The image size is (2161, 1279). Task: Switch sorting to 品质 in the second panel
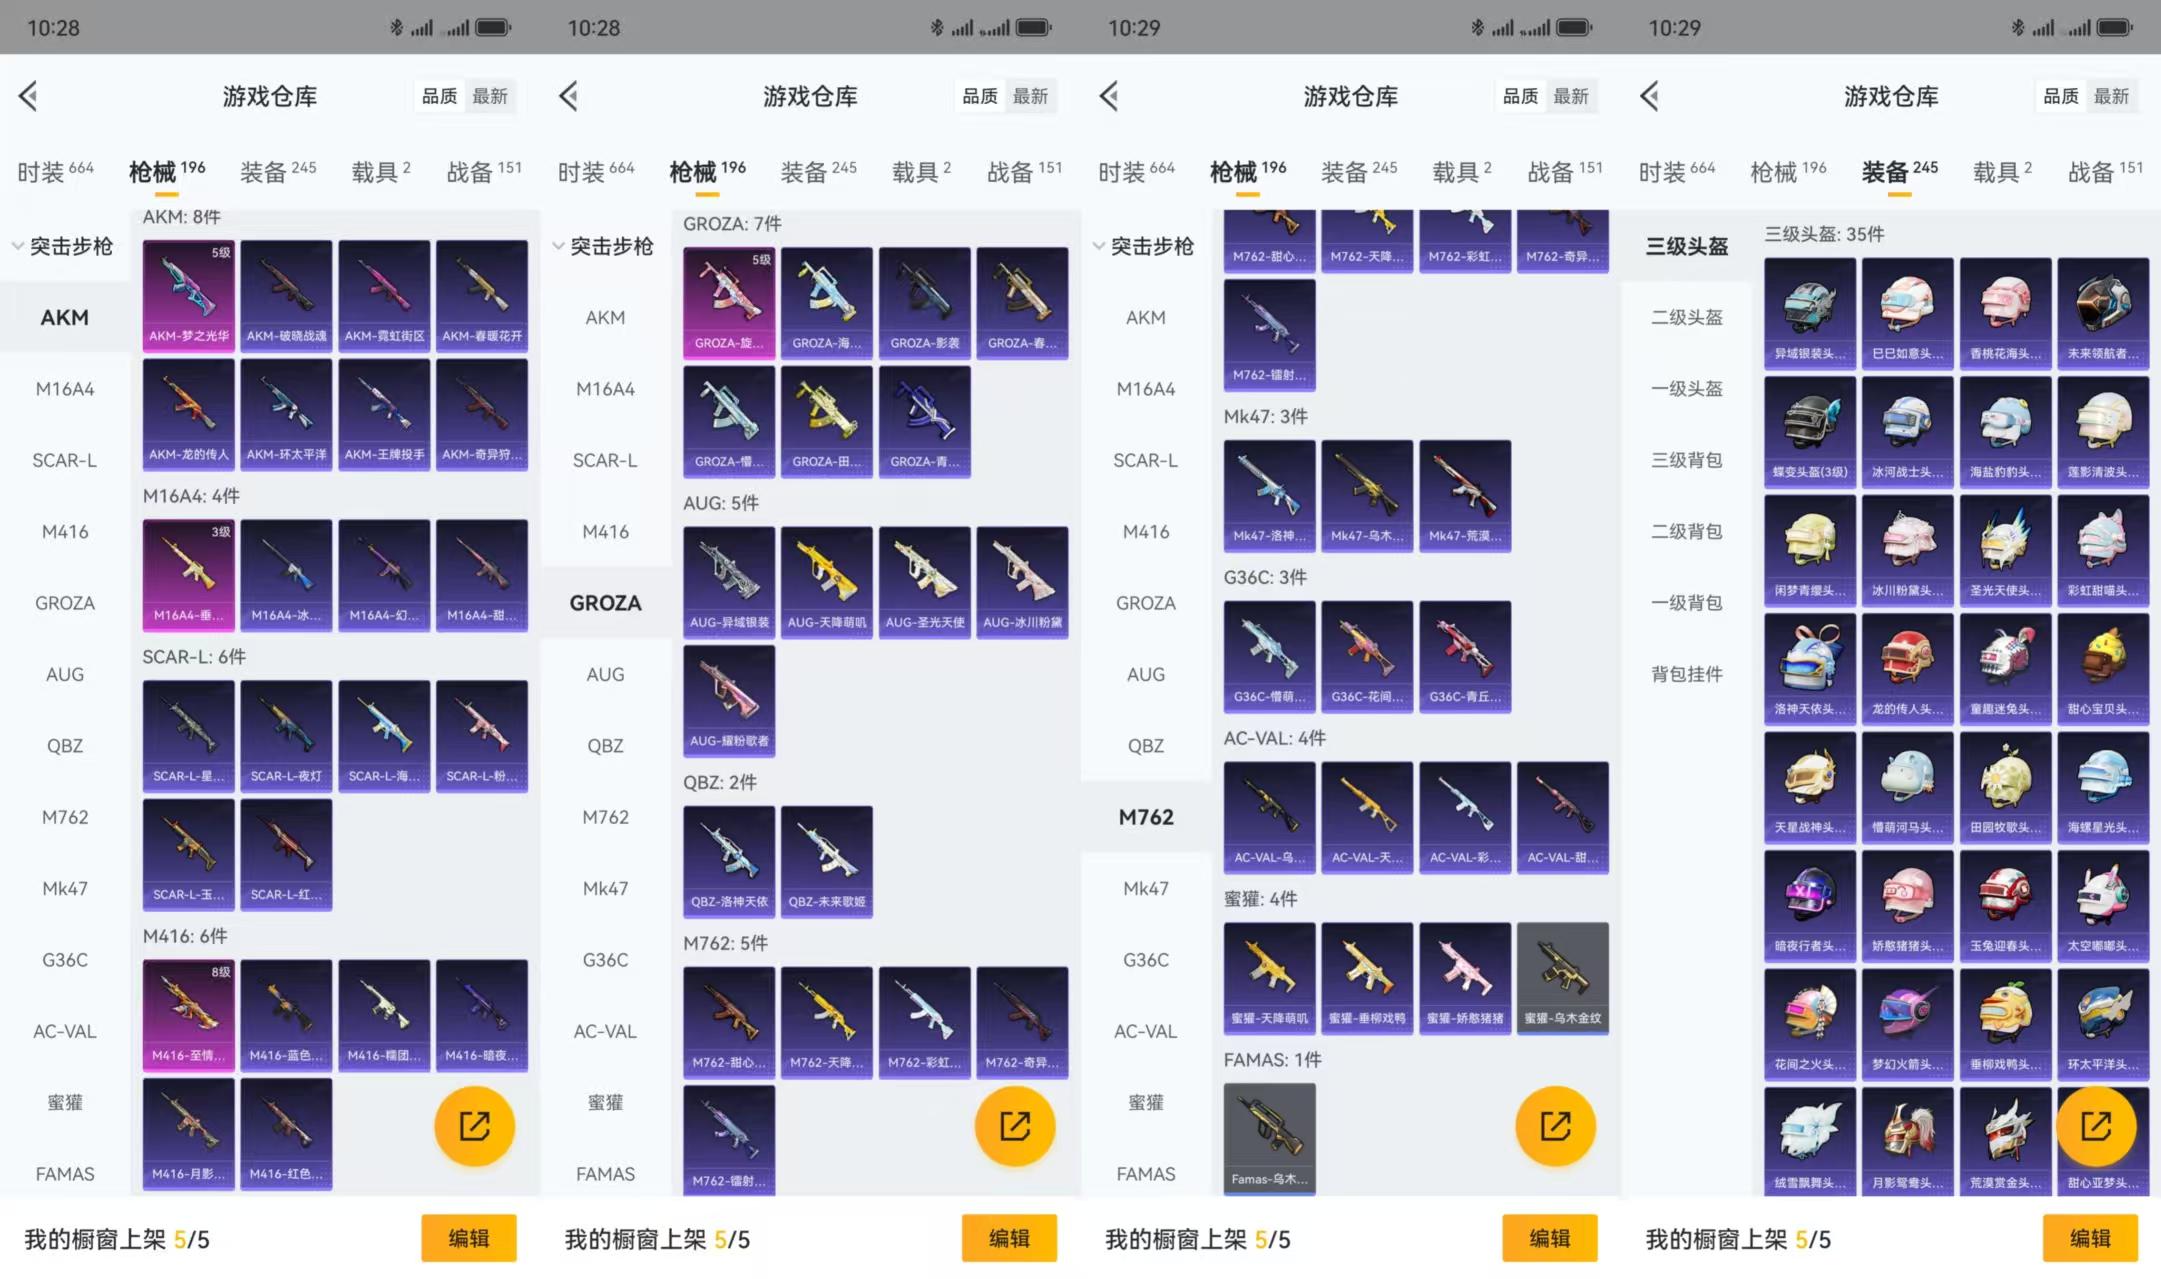point(979,96)
